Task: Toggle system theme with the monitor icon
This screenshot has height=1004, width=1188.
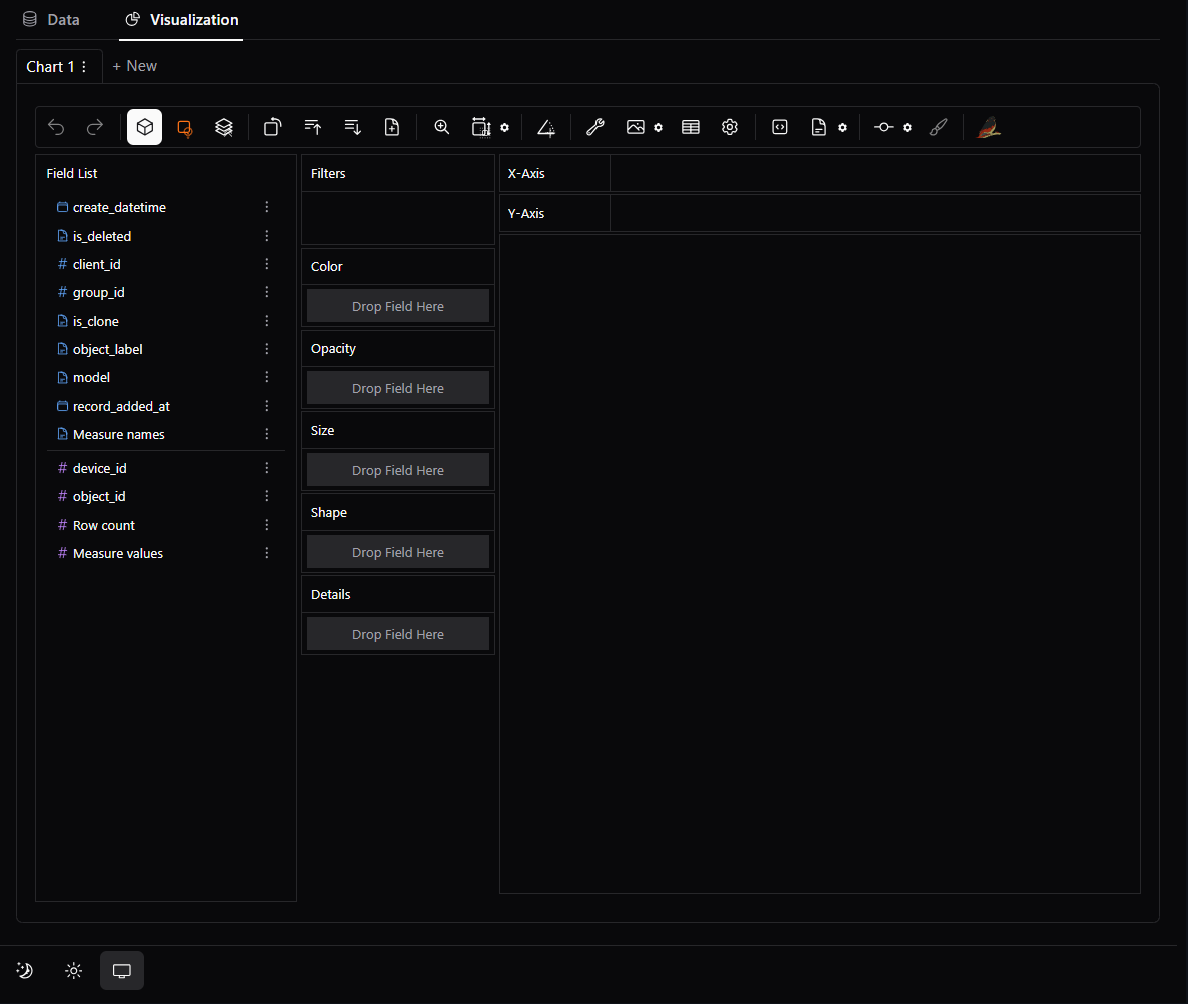Action: 121,970
